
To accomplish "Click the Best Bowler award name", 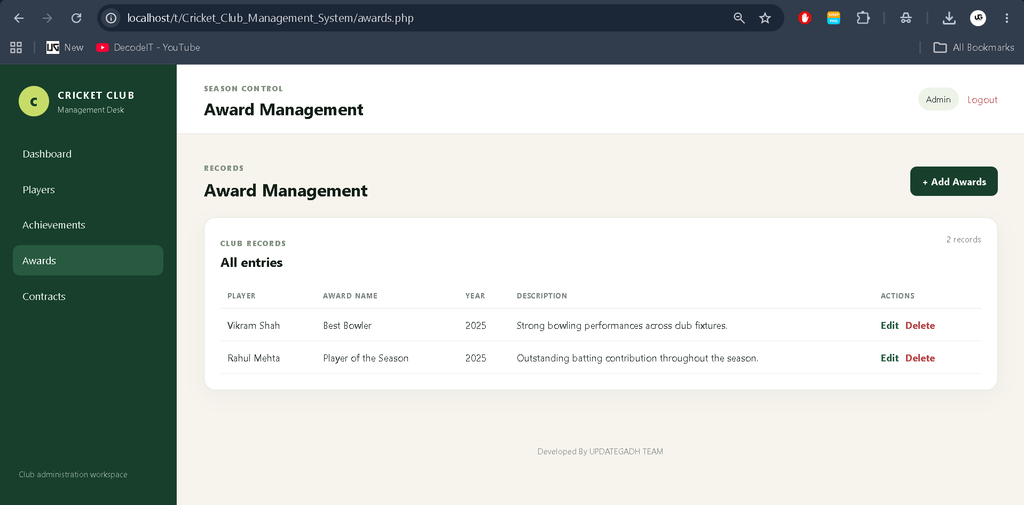I will click(x=347, y=325).
